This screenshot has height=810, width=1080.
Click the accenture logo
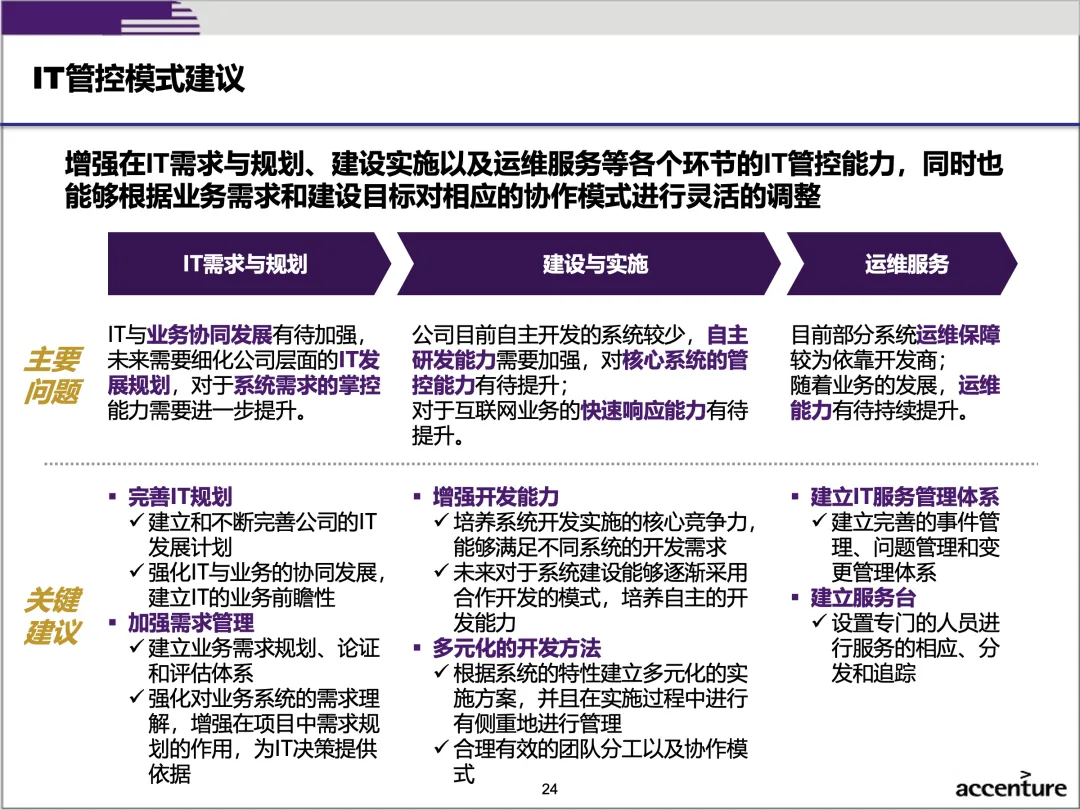coord(1010,785)
